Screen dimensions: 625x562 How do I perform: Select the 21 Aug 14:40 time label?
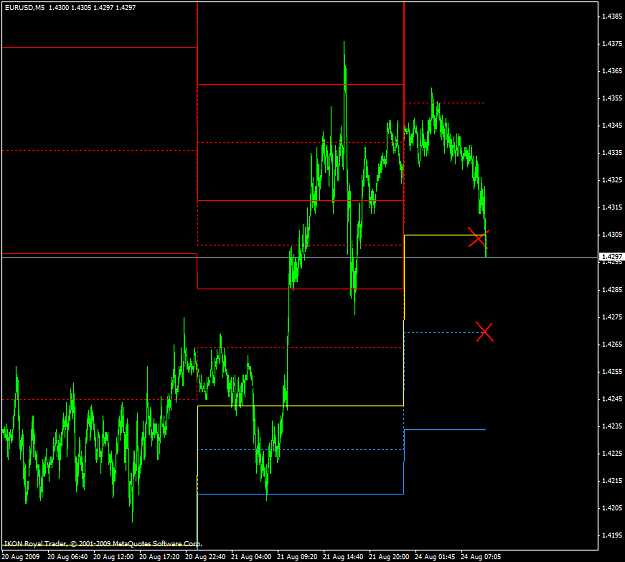(343, 556)
